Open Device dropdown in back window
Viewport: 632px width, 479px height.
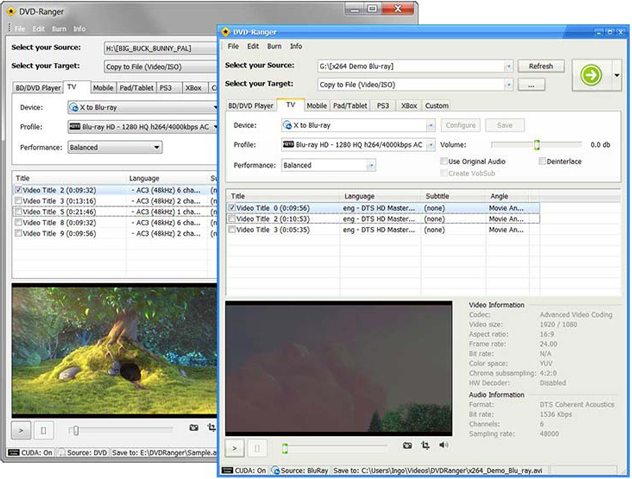click(x=215, y=108)
